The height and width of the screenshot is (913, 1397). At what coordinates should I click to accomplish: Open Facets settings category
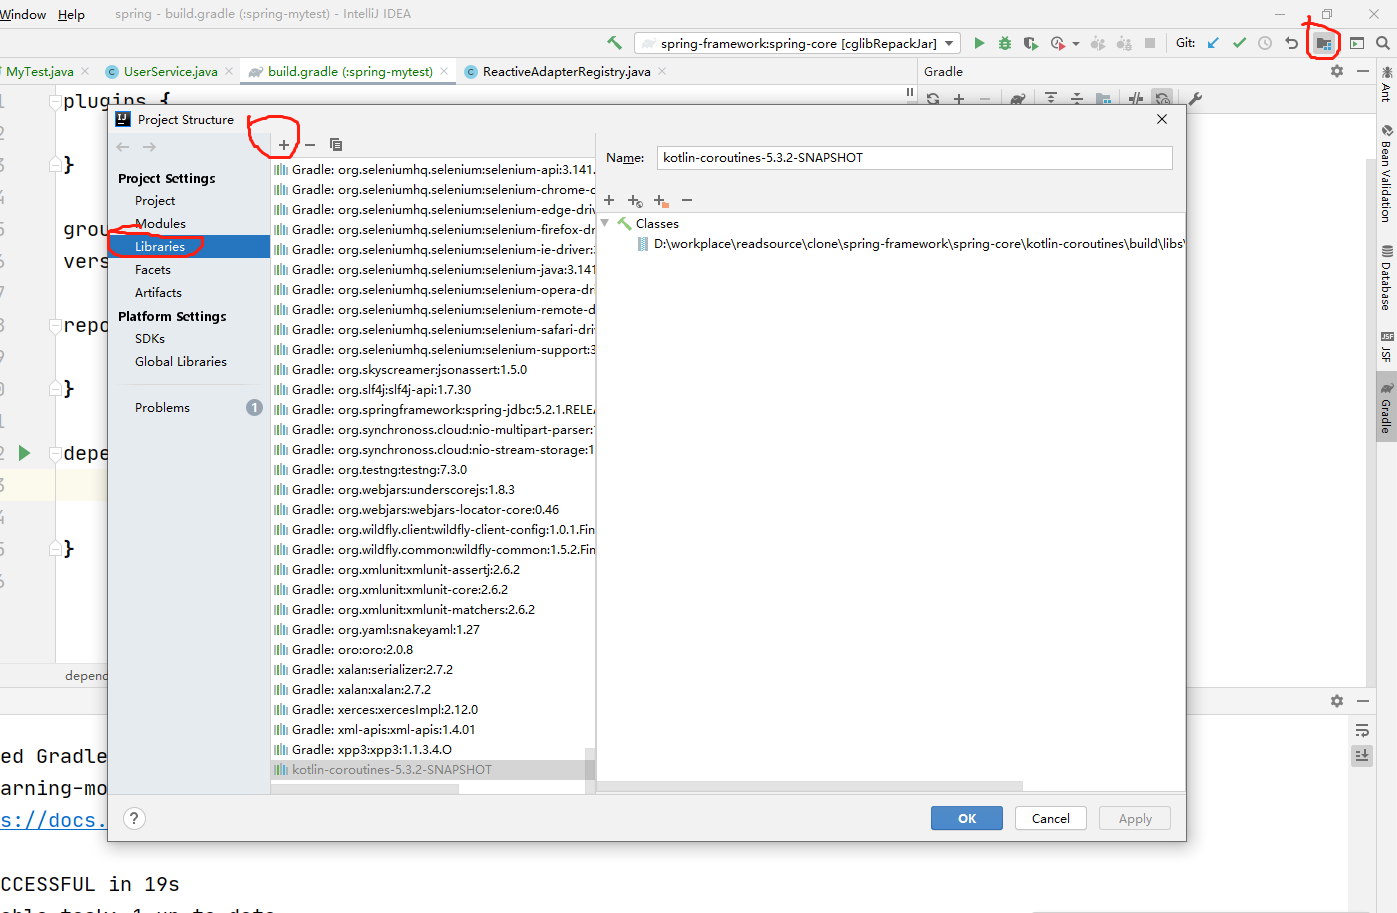153,270
